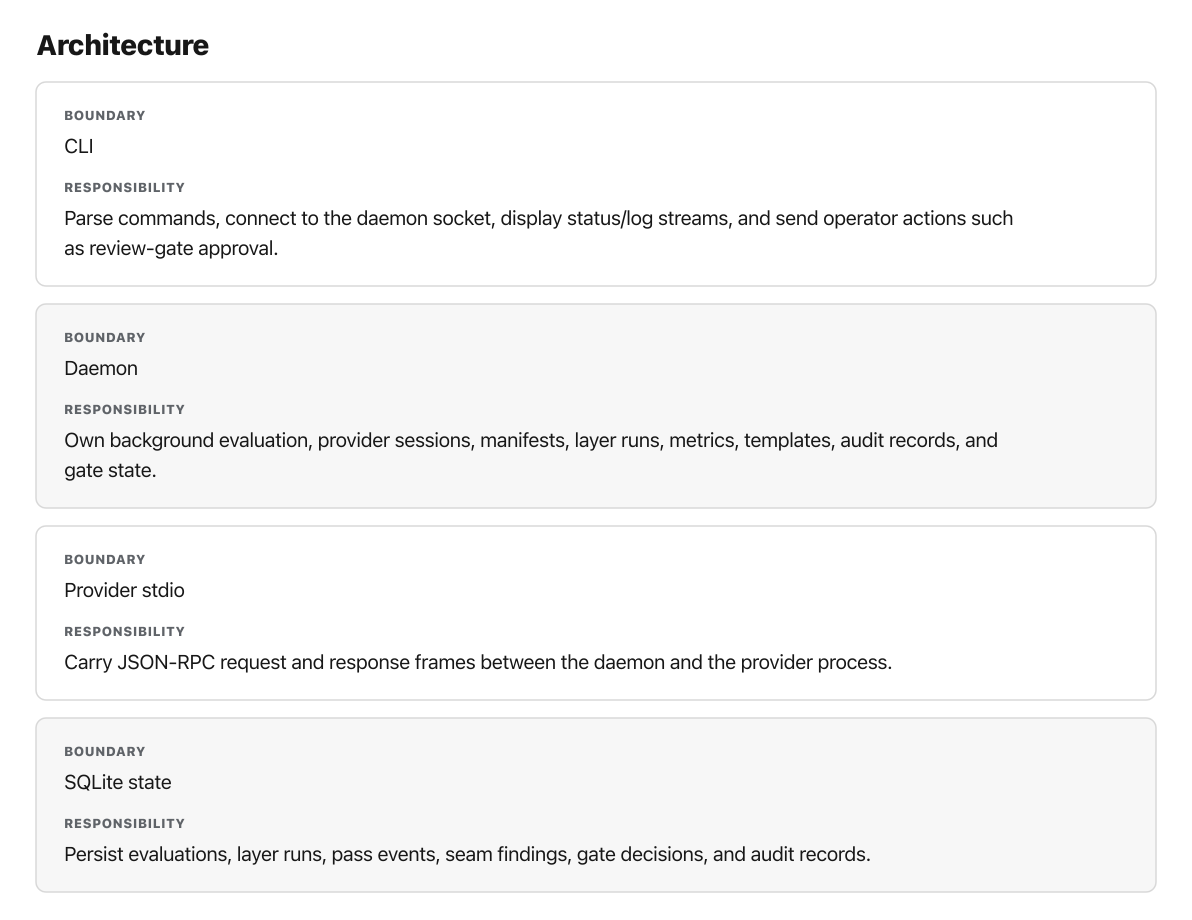Click the BOUNDARY label above Daemon
Image resolution: width=1192 pixels, height=920 pixels.
(x=105, y=338)
